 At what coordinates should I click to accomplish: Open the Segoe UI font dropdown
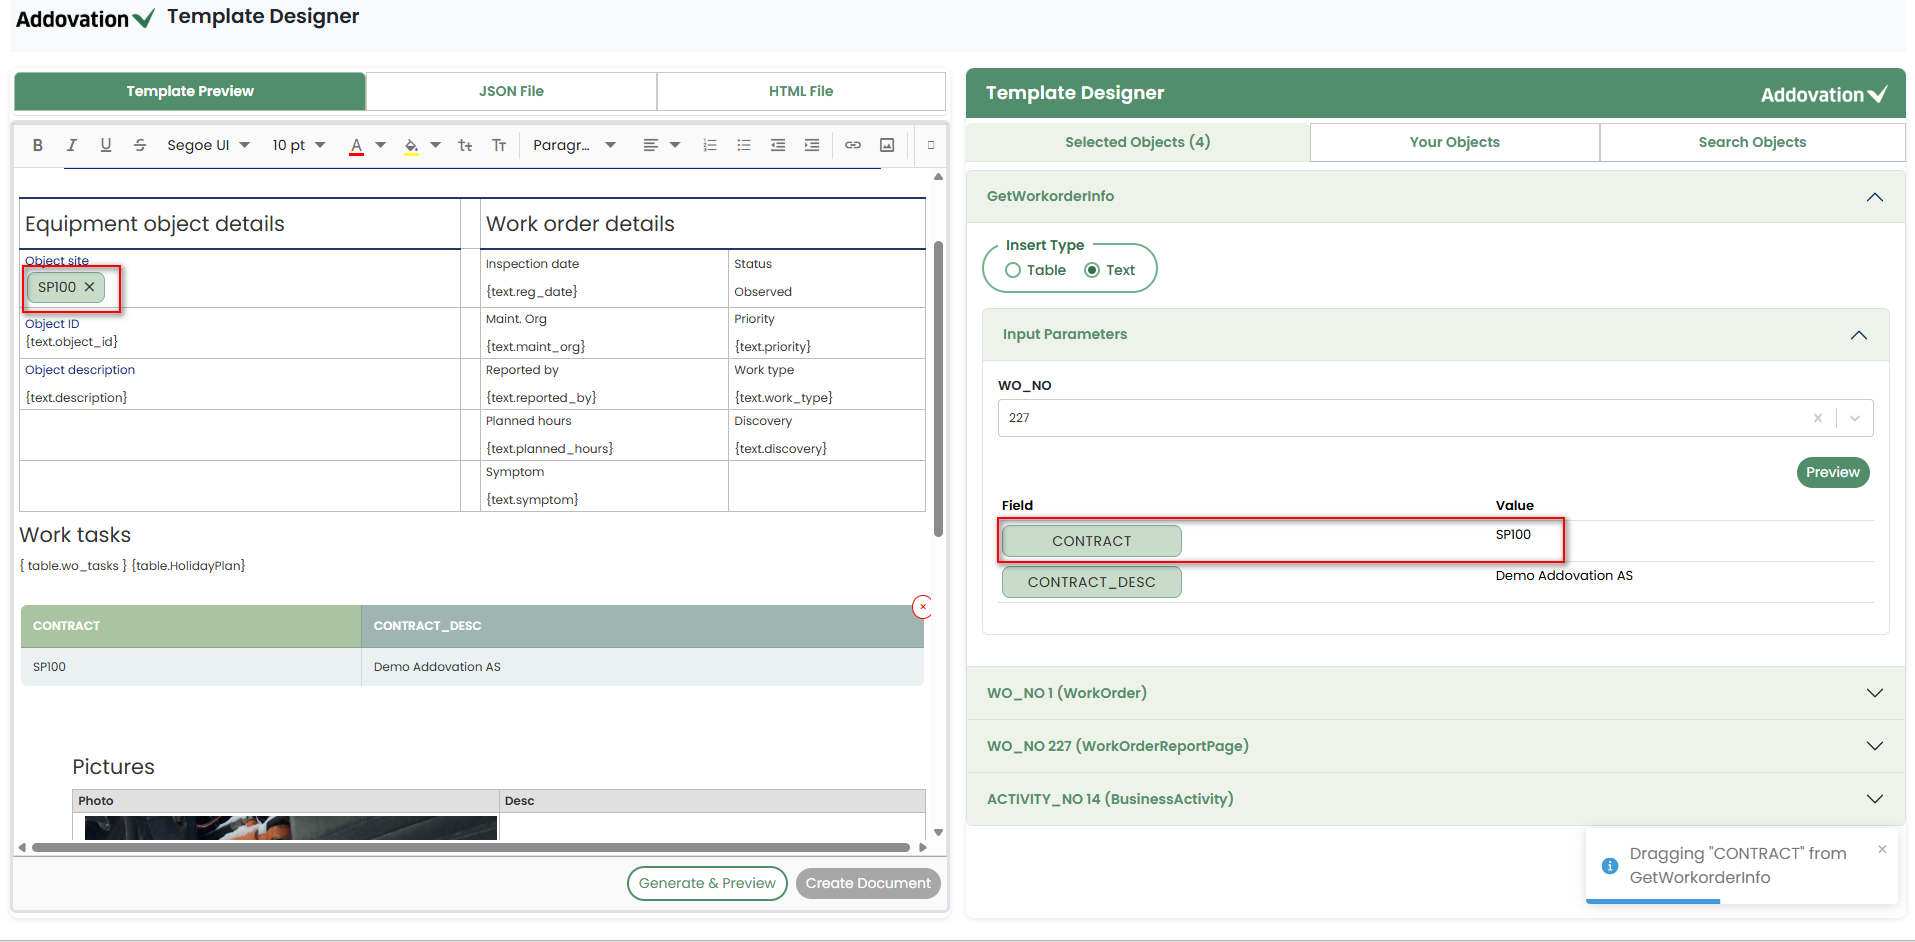pyautogui.click(x=208, y=145)
